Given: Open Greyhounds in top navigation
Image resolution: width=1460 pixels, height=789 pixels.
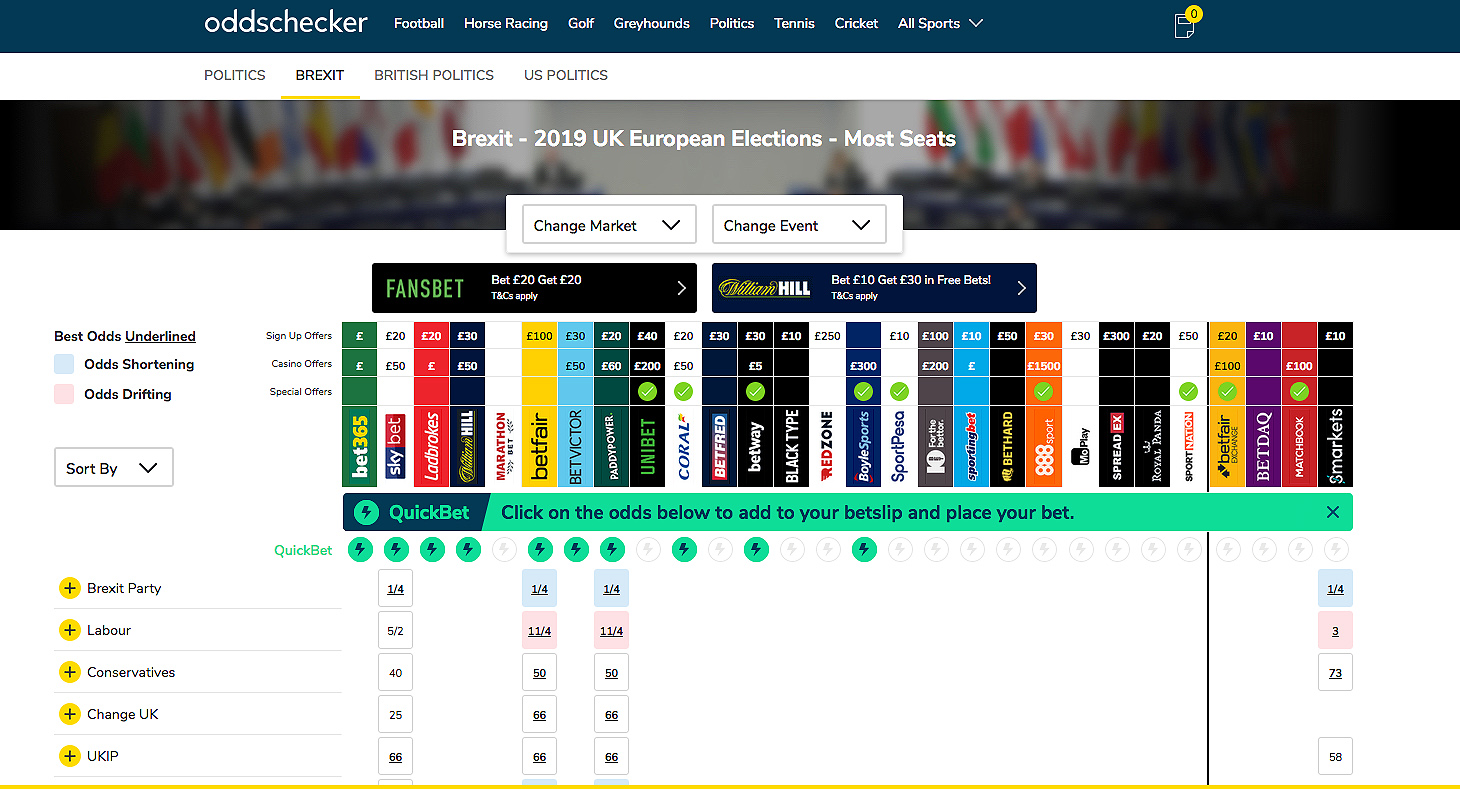Looking at the screenshot, I should pyautogui.click(x=652, y=23).
